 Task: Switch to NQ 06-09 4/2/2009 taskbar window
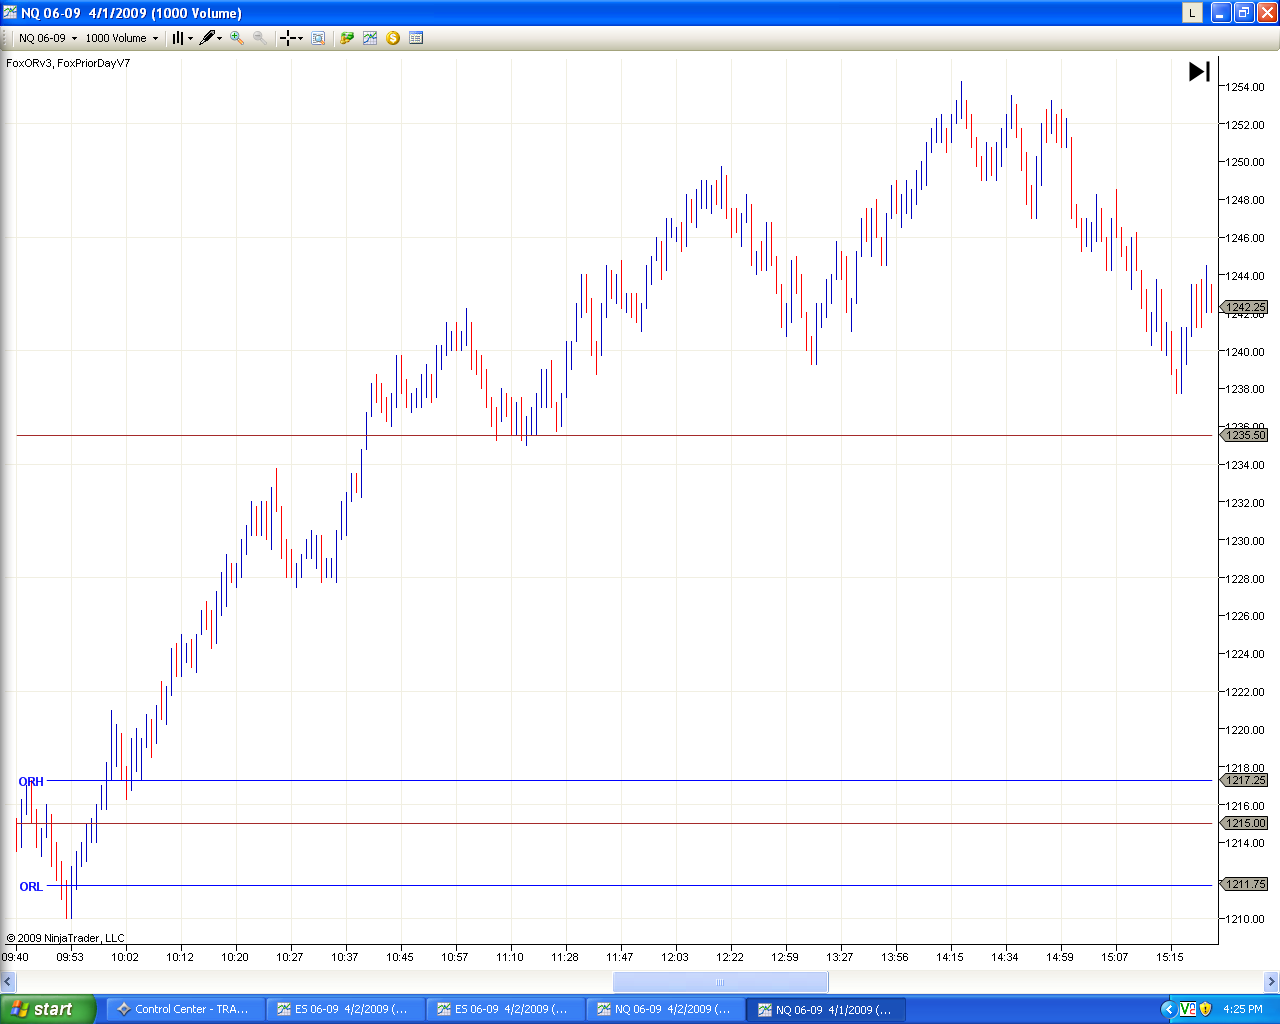665,1009
